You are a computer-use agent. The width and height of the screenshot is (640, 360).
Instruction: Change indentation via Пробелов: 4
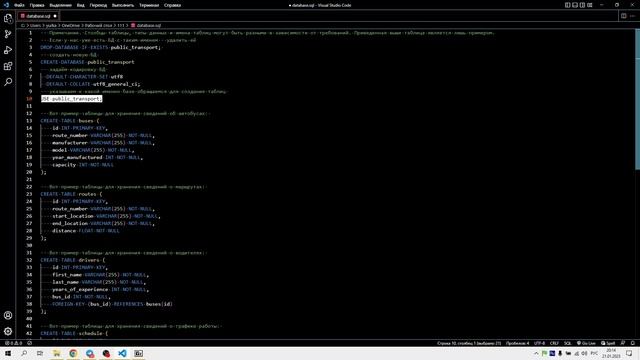(x=517, y=343)
